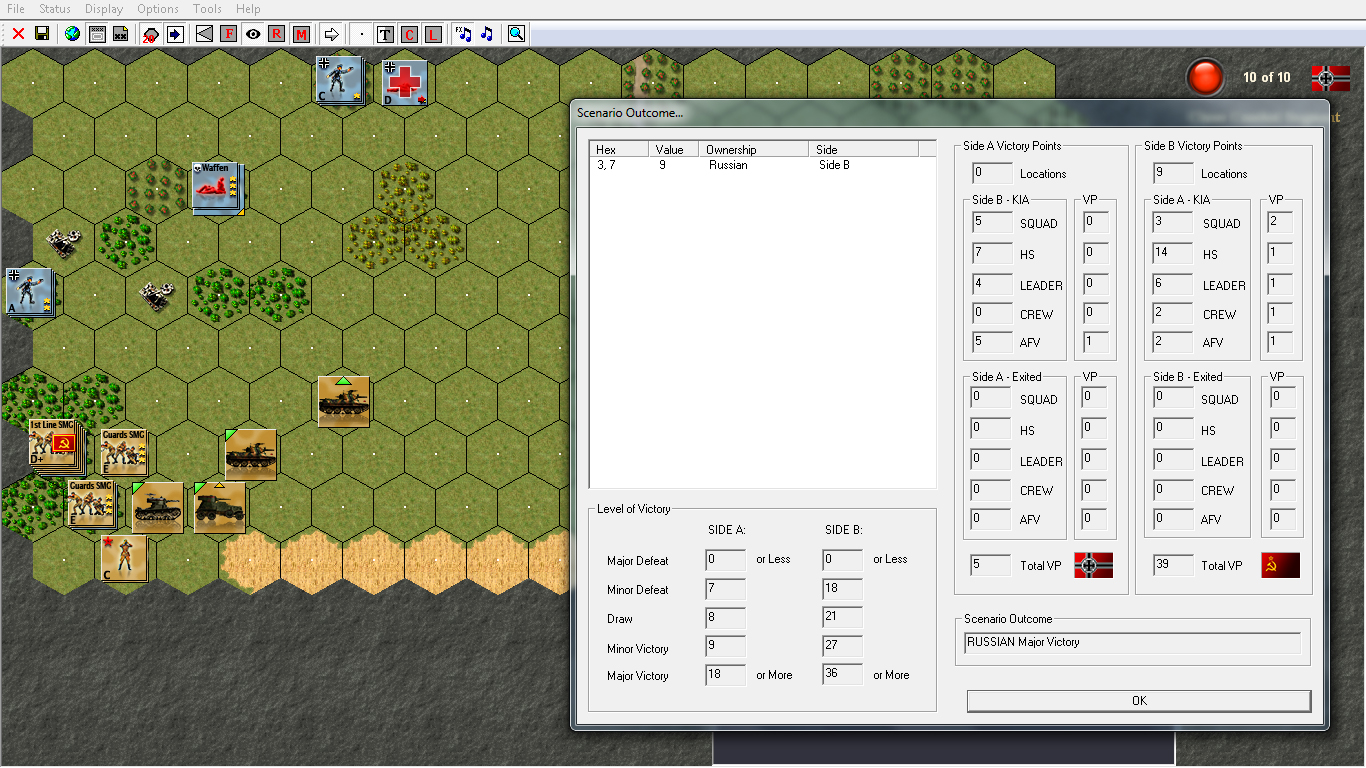Click the blue arrow box toolbar icon
Image resolution: width=1366 pixels, height=768 pixels.
175,34
